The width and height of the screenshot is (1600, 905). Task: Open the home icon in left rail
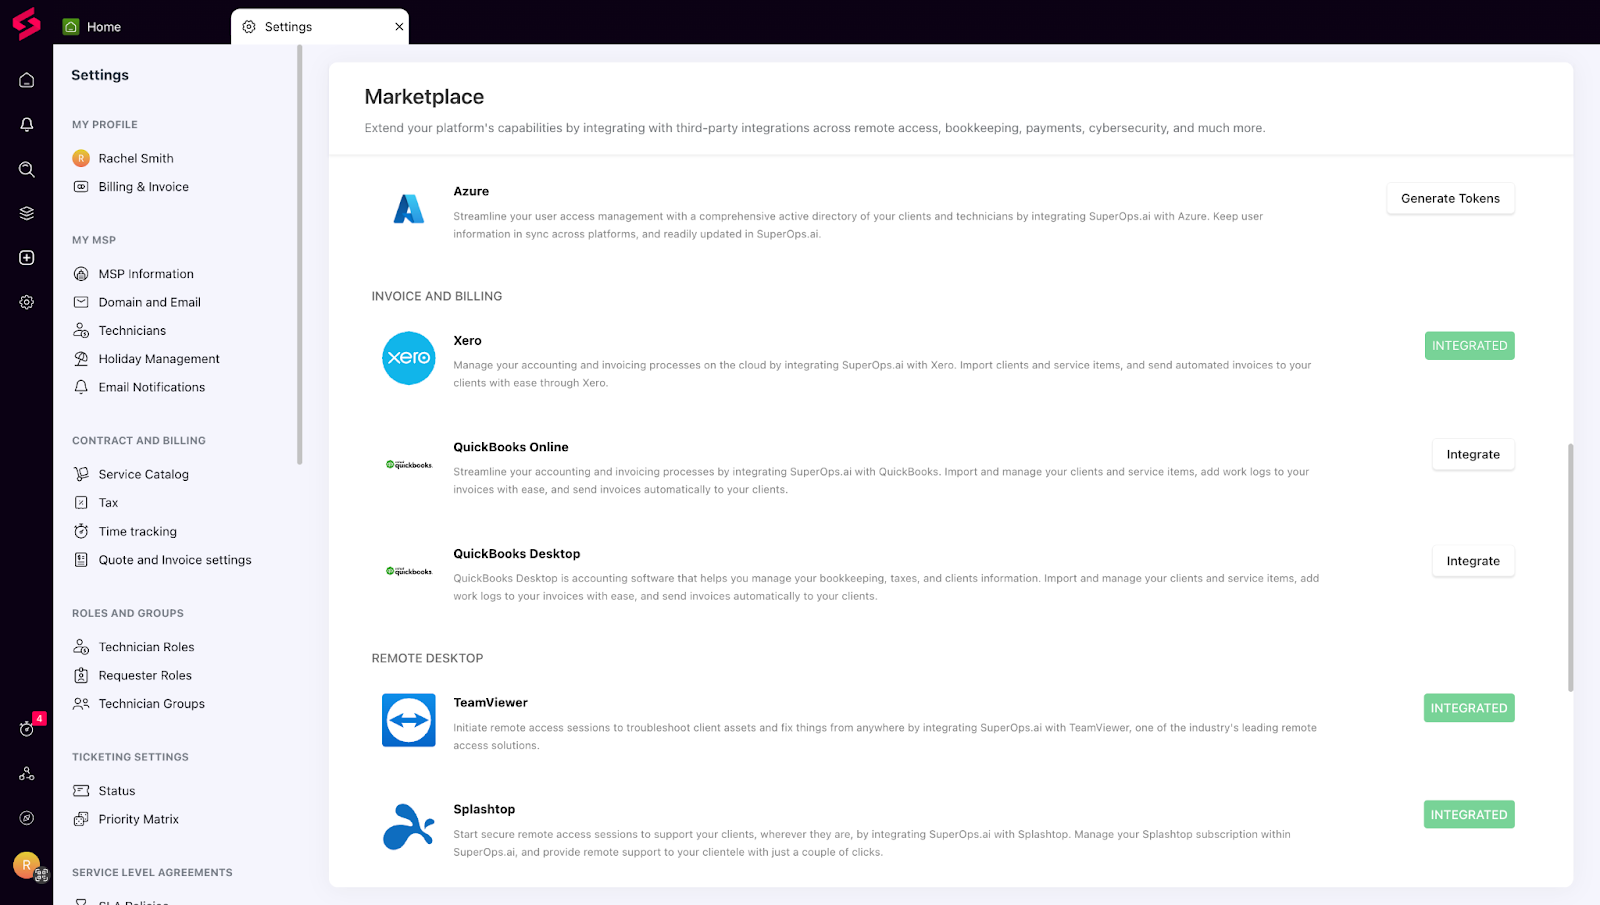27,80
